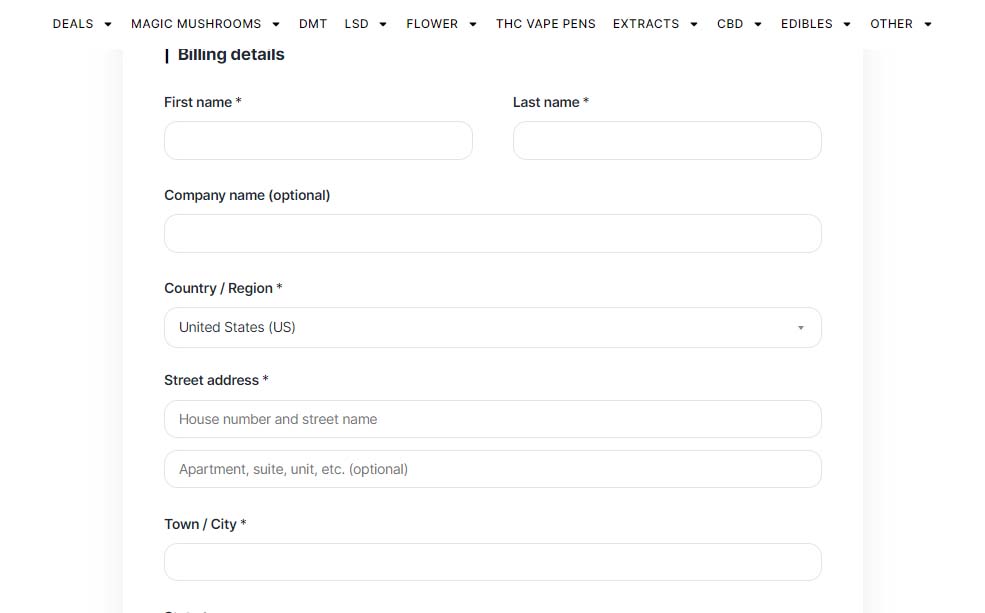Image resolution: width=985 pixels, height=613 pixels.
Task: Expand the EDIBLES dropdown arrow
Action: pos(847,24)
